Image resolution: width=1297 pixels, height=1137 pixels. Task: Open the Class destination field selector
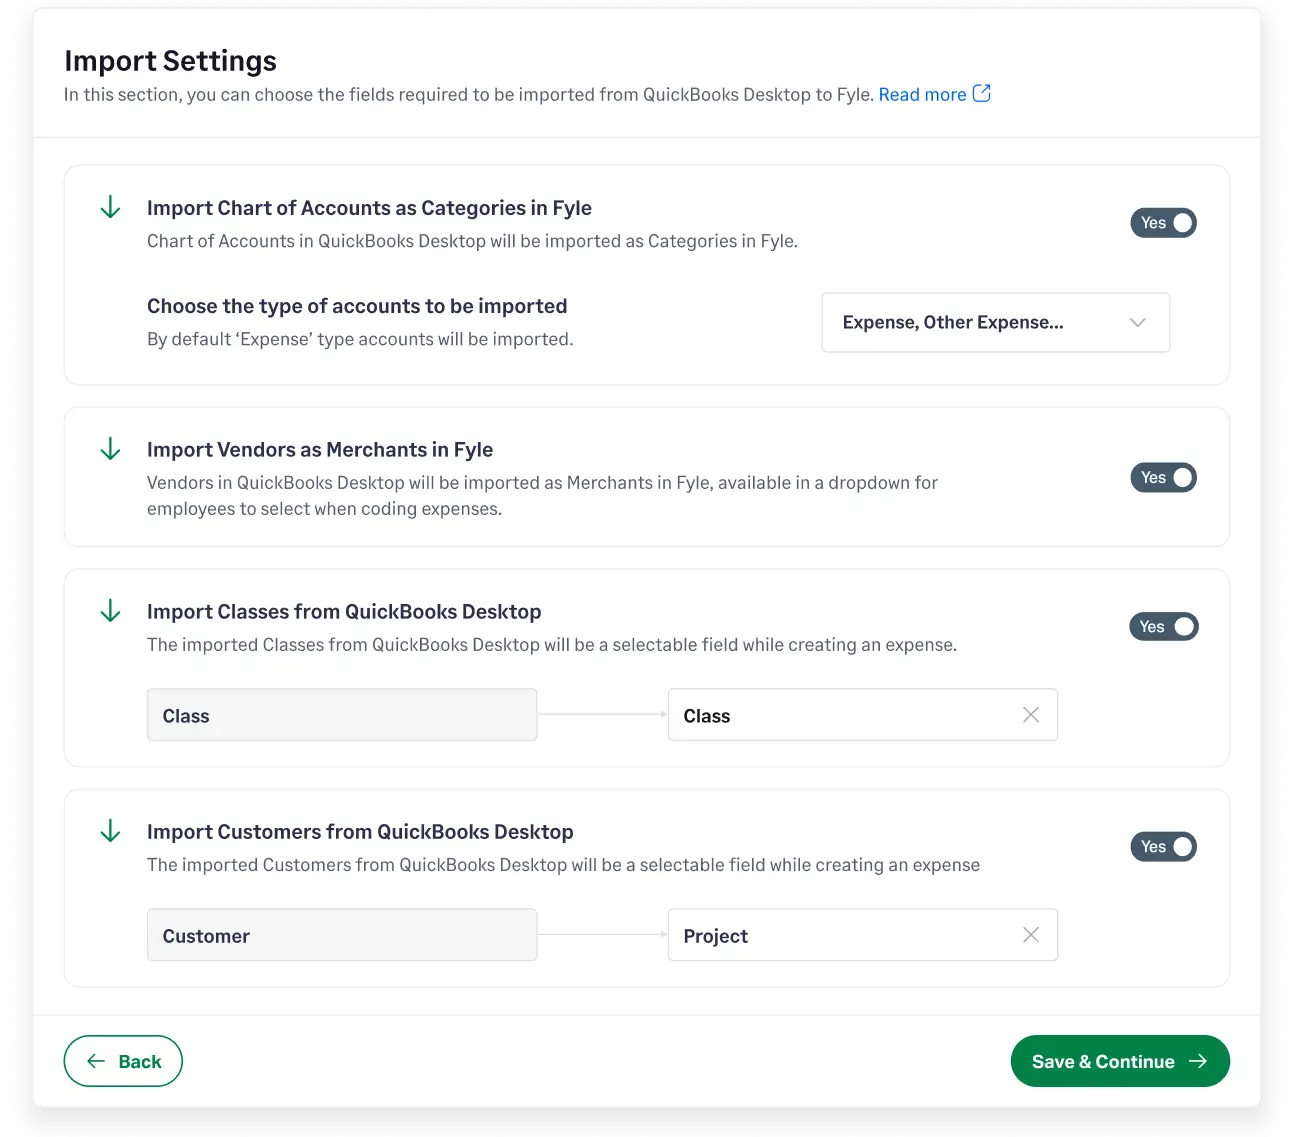coord(850,714)
